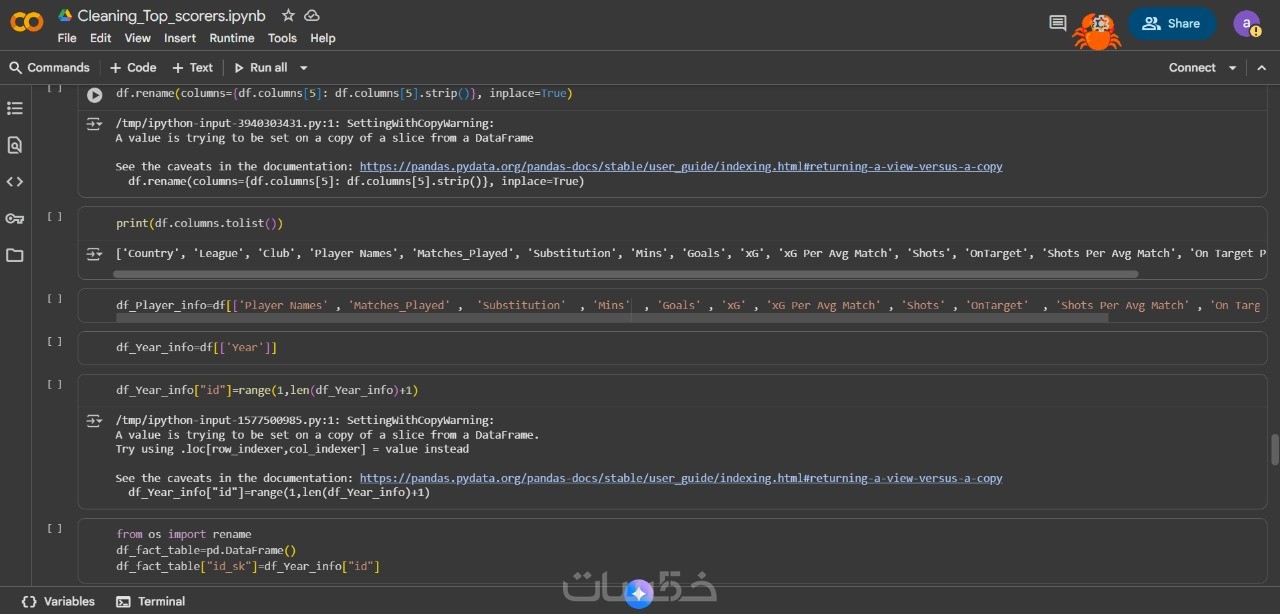Screen dimensions: 1280x614
Task: Open the table of contents sidebar icon
Action: click(14, 108)
